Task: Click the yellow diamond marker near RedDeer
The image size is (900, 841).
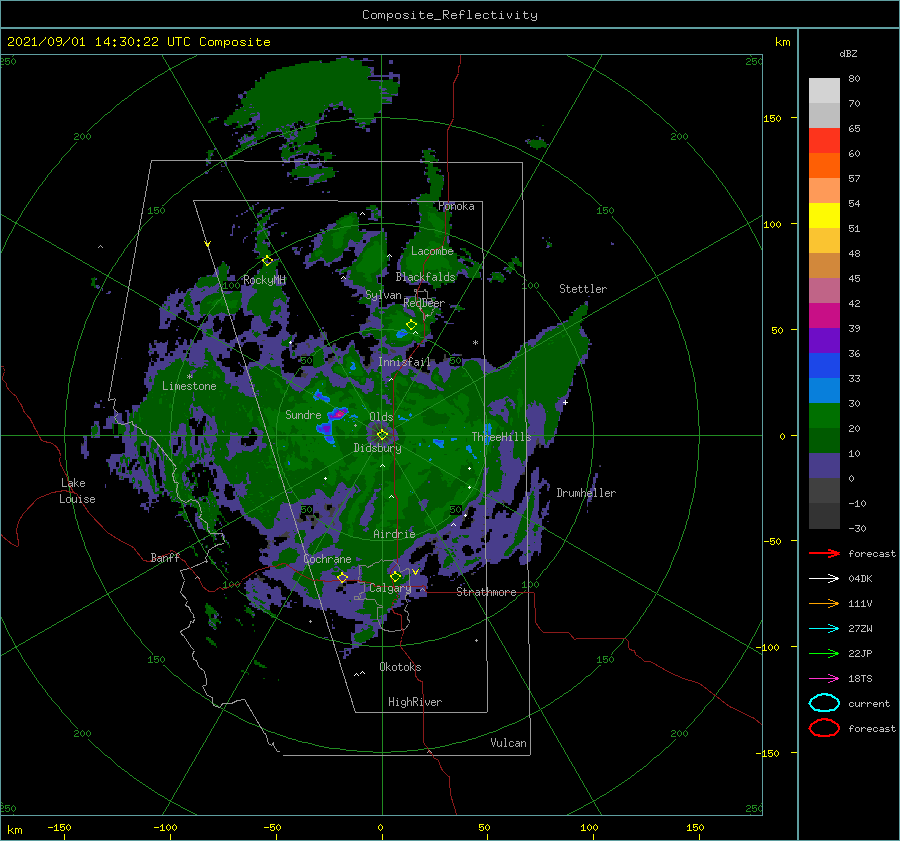Action: pyautogui.click(x=411, y=324)
